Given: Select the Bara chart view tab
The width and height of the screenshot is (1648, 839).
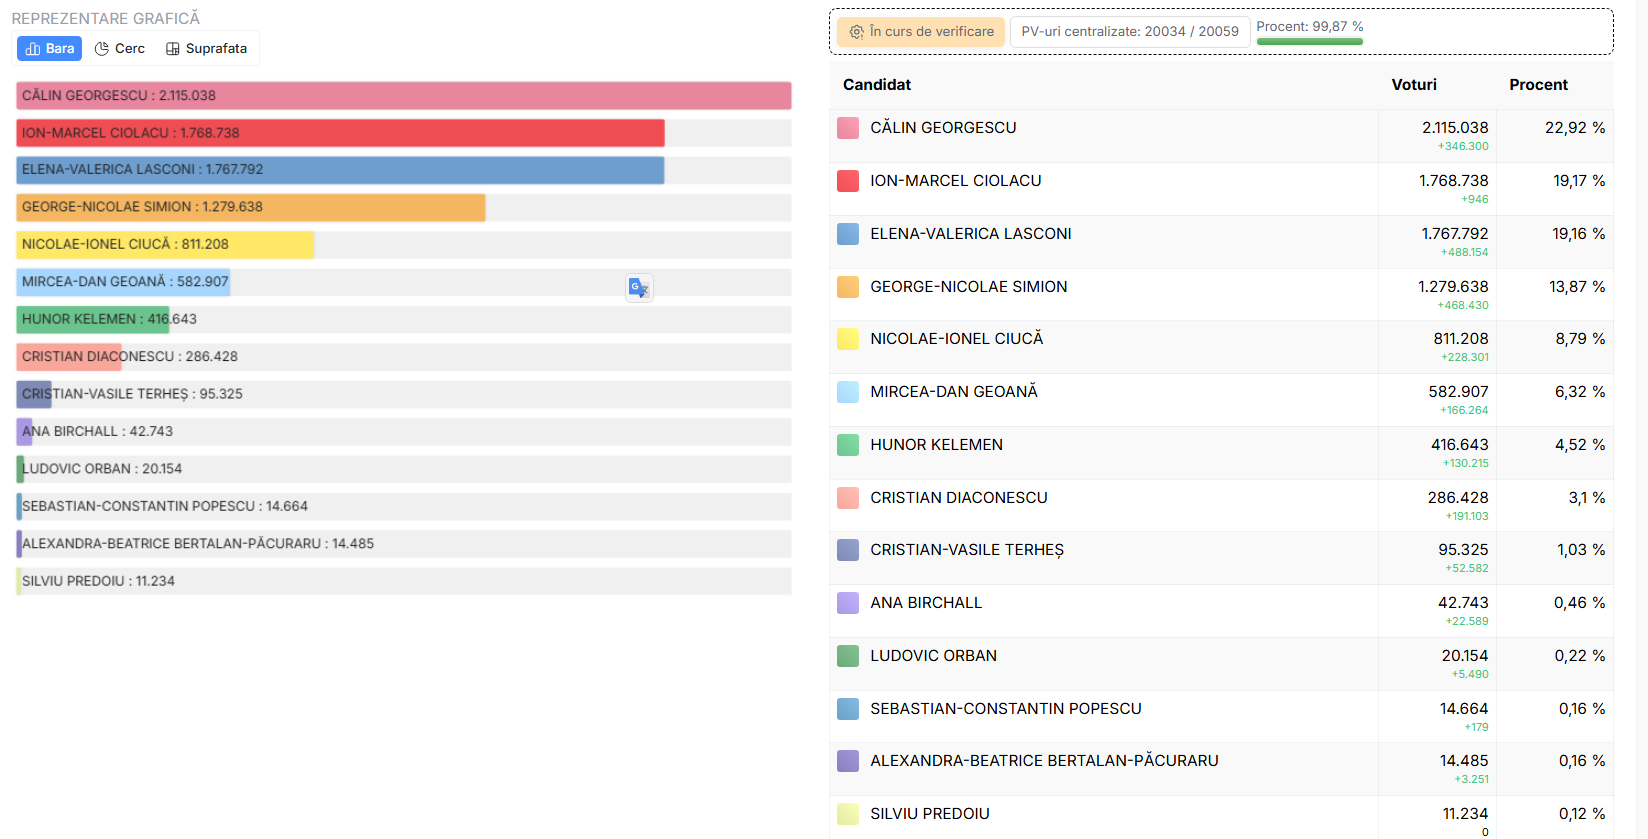Looking at the screenshot, I should coord(50,49).
